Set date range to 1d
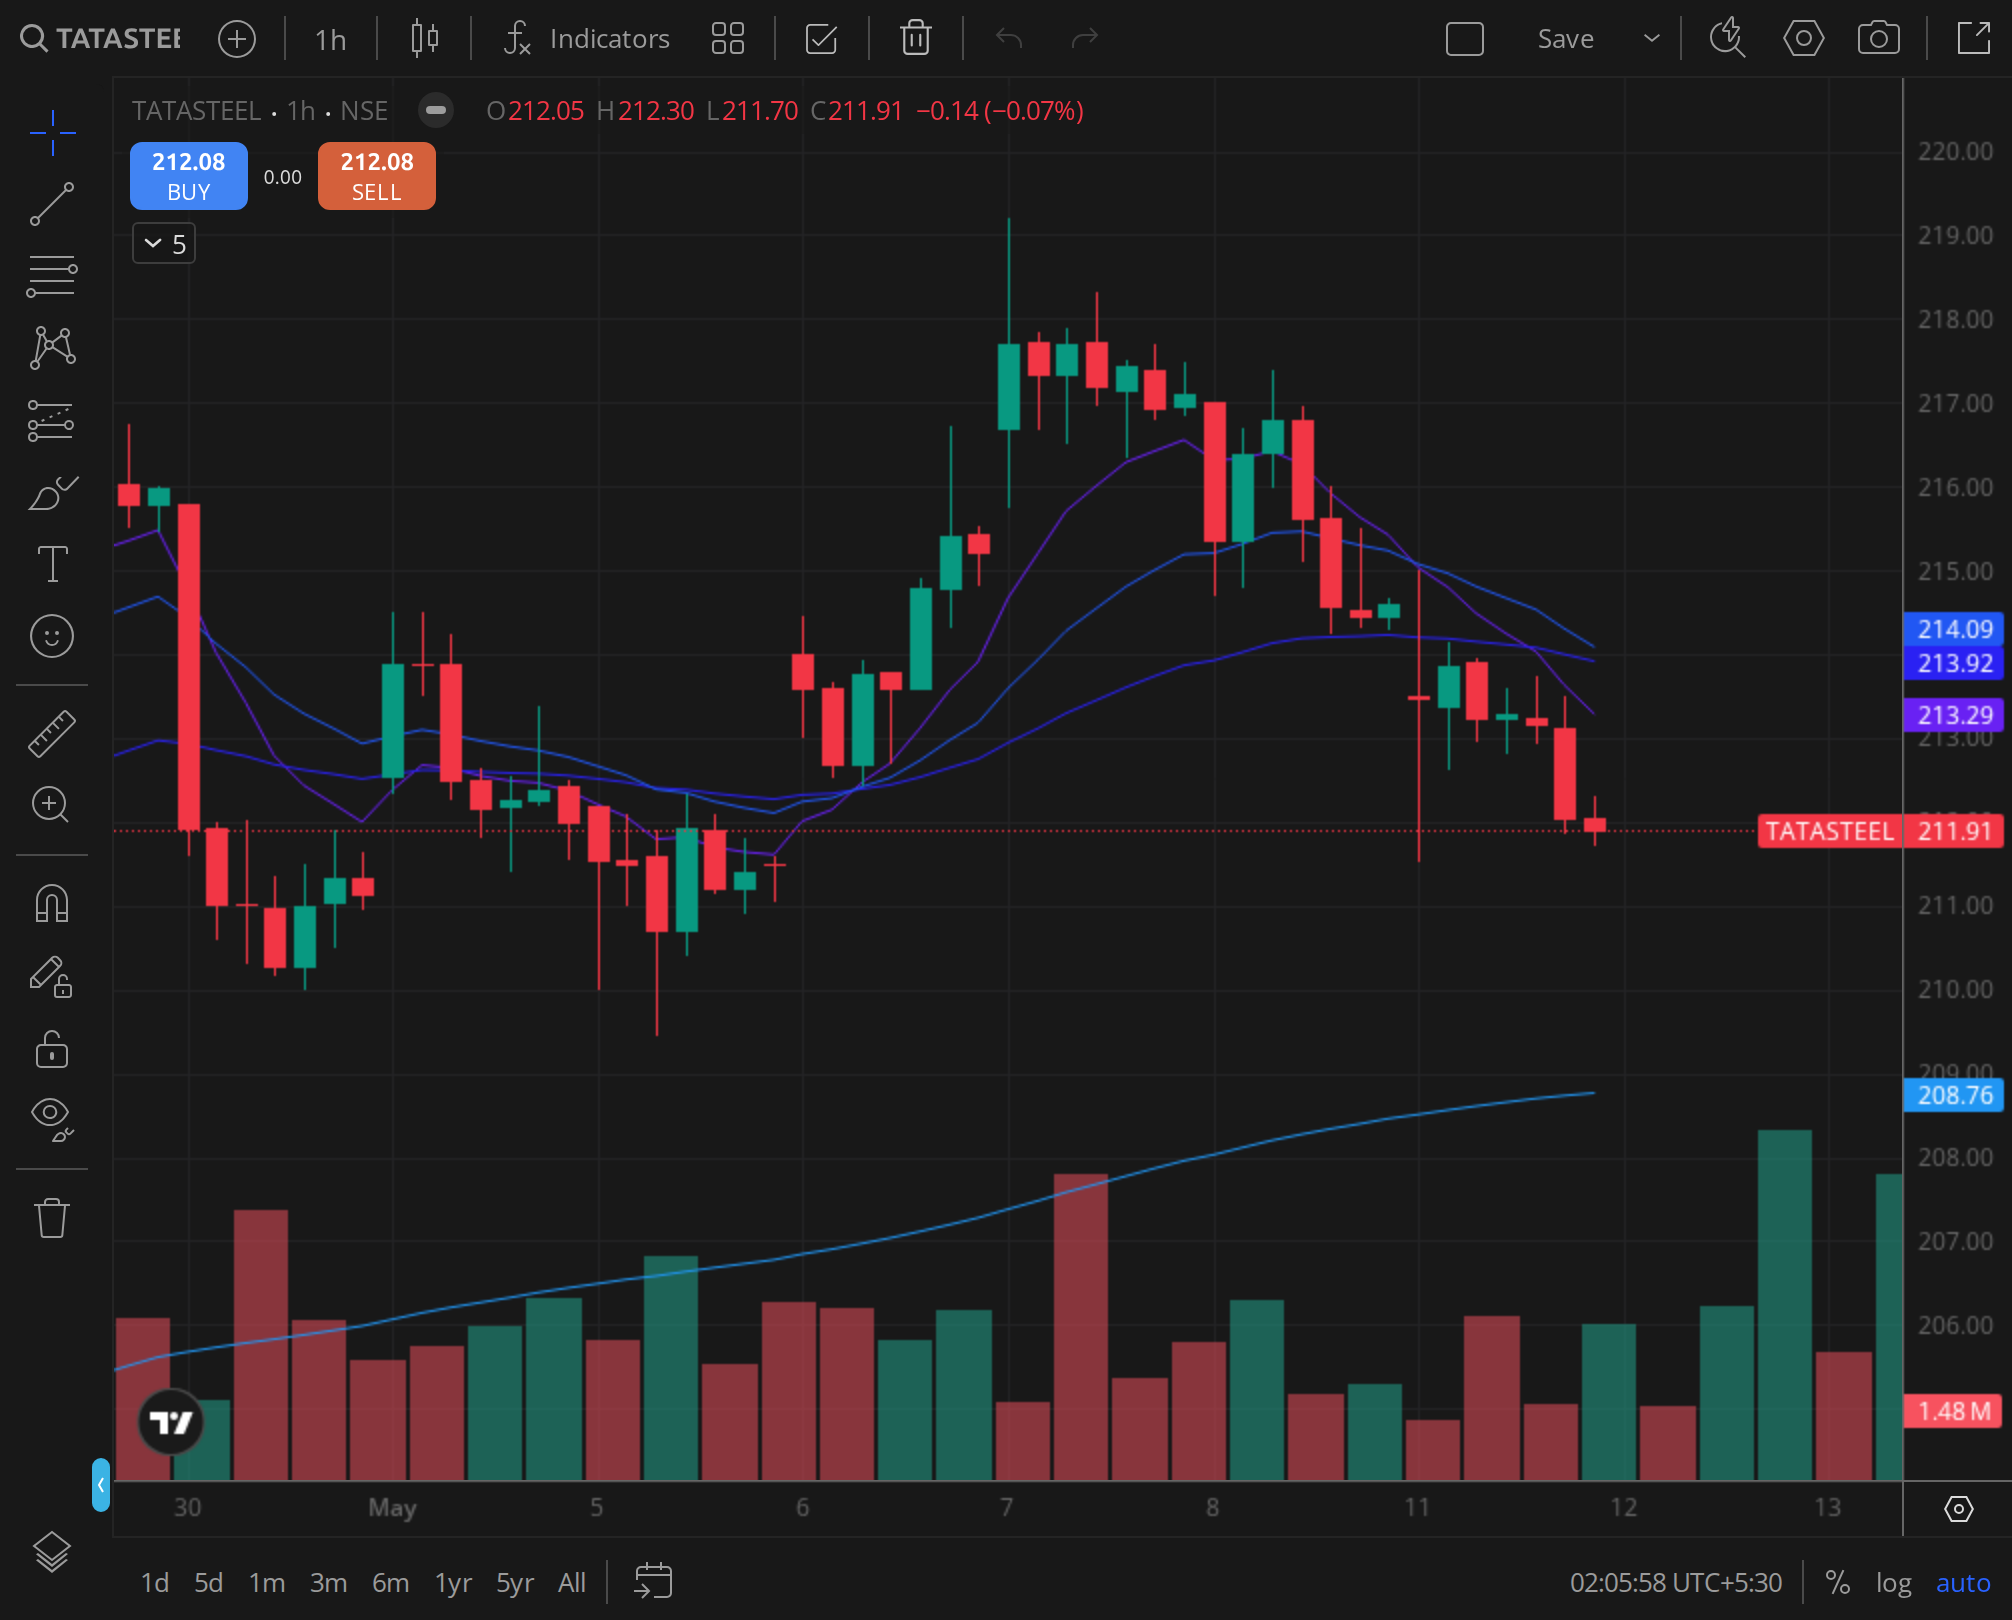This screenshot has width=2012, height=1620. coord(155,1582)
